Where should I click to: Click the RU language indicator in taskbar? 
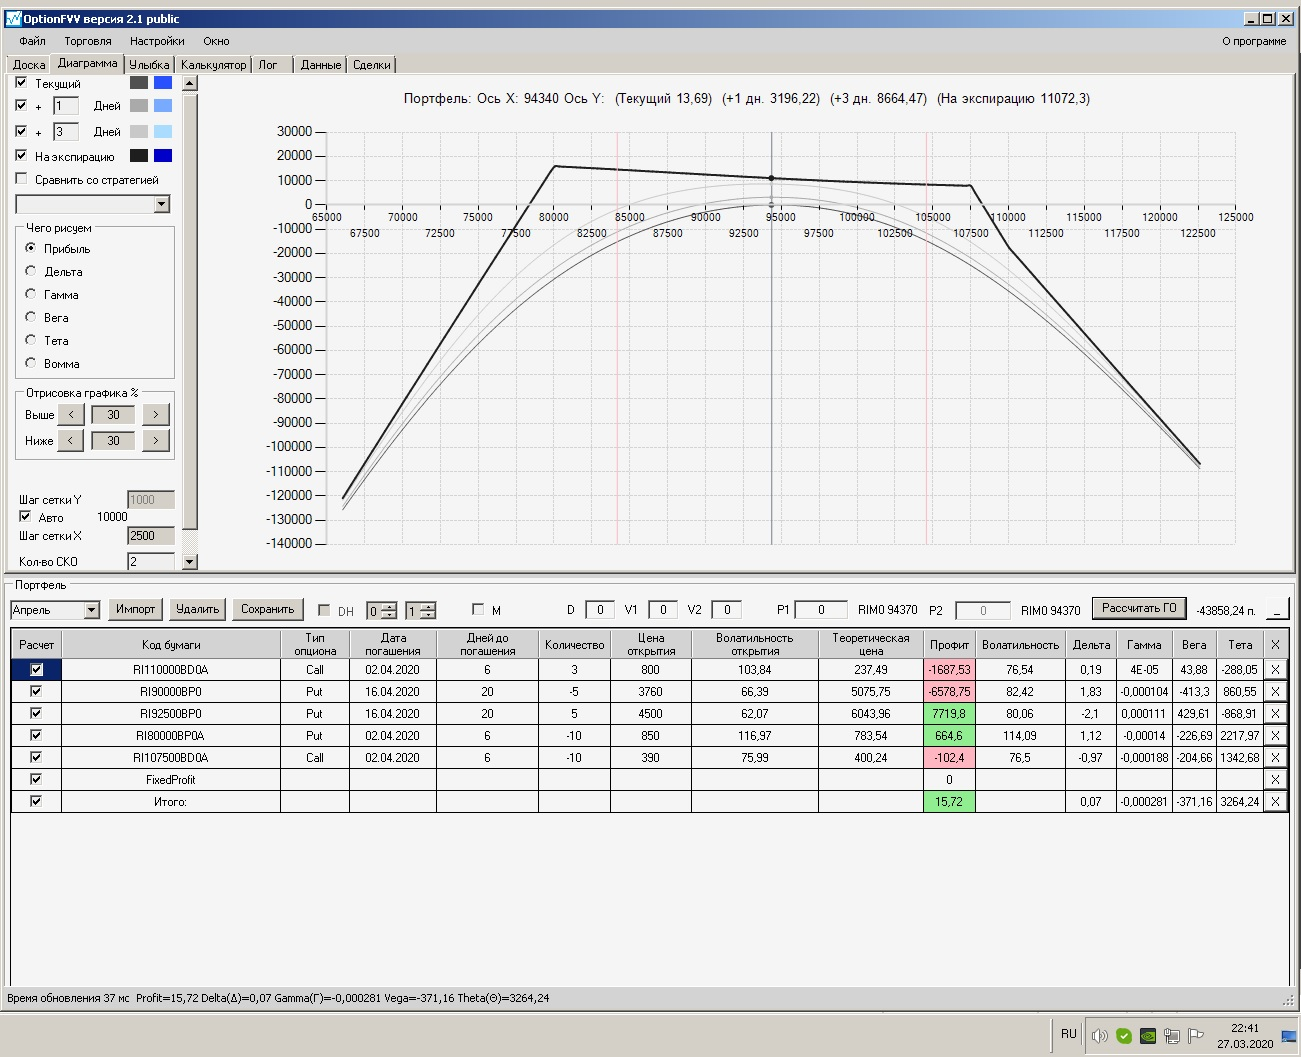(1069, 1034)
